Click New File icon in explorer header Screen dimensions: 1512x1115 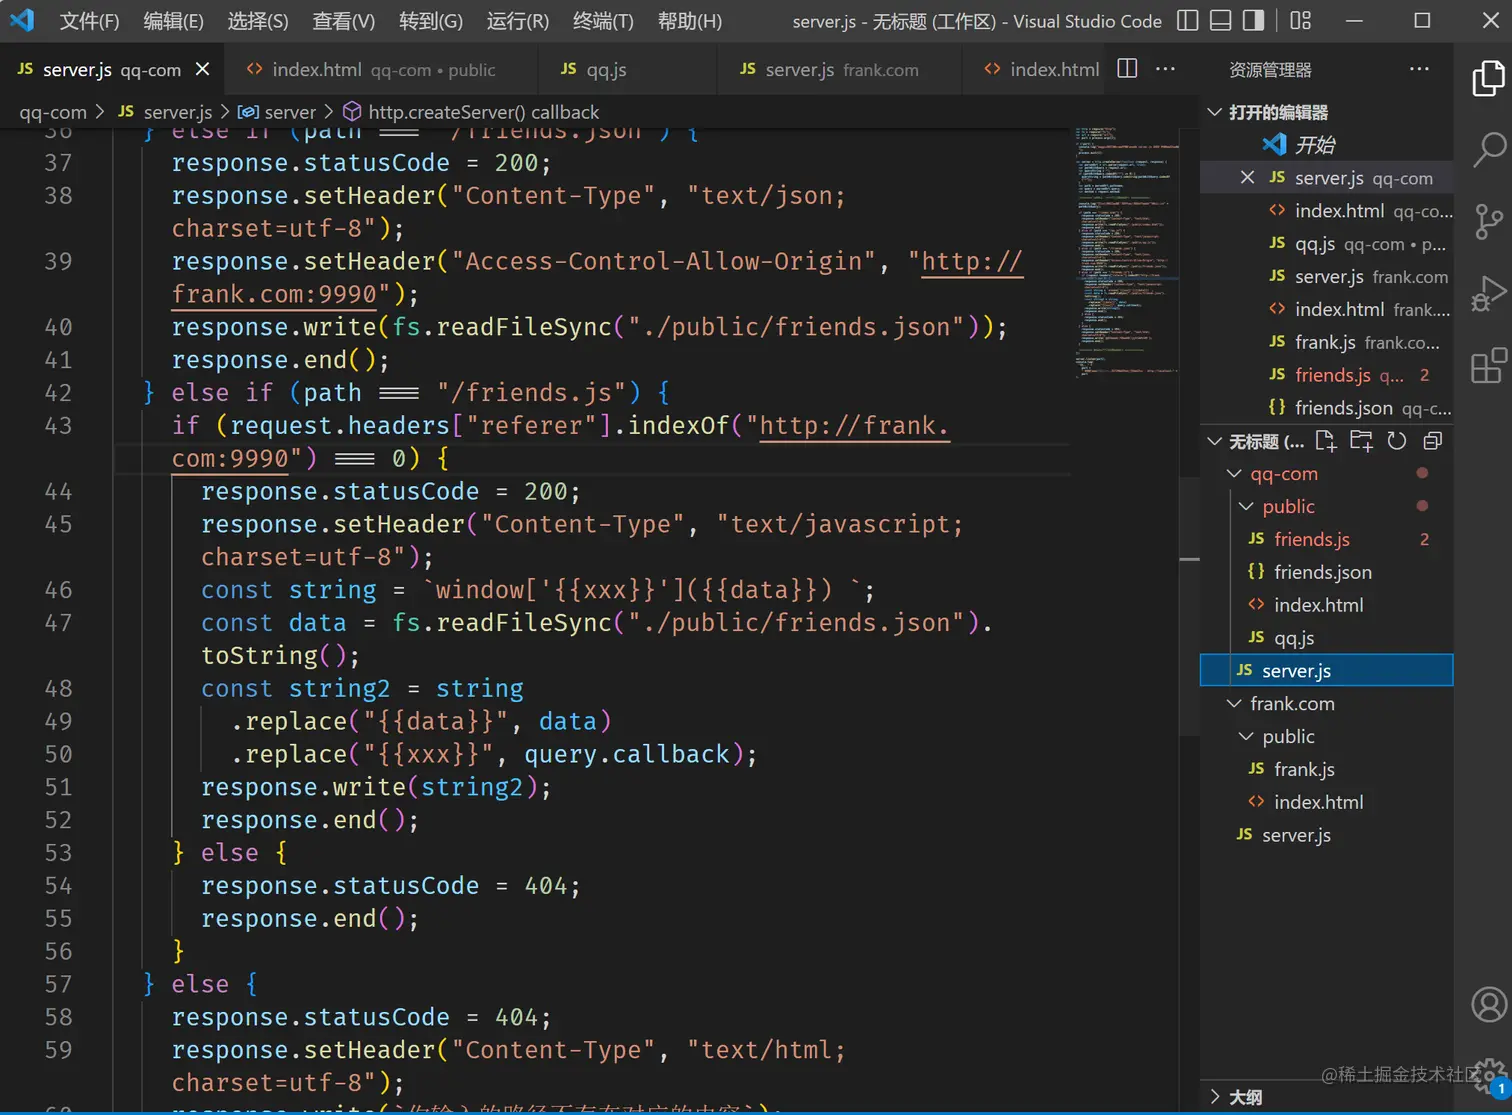coord(1326,441)
